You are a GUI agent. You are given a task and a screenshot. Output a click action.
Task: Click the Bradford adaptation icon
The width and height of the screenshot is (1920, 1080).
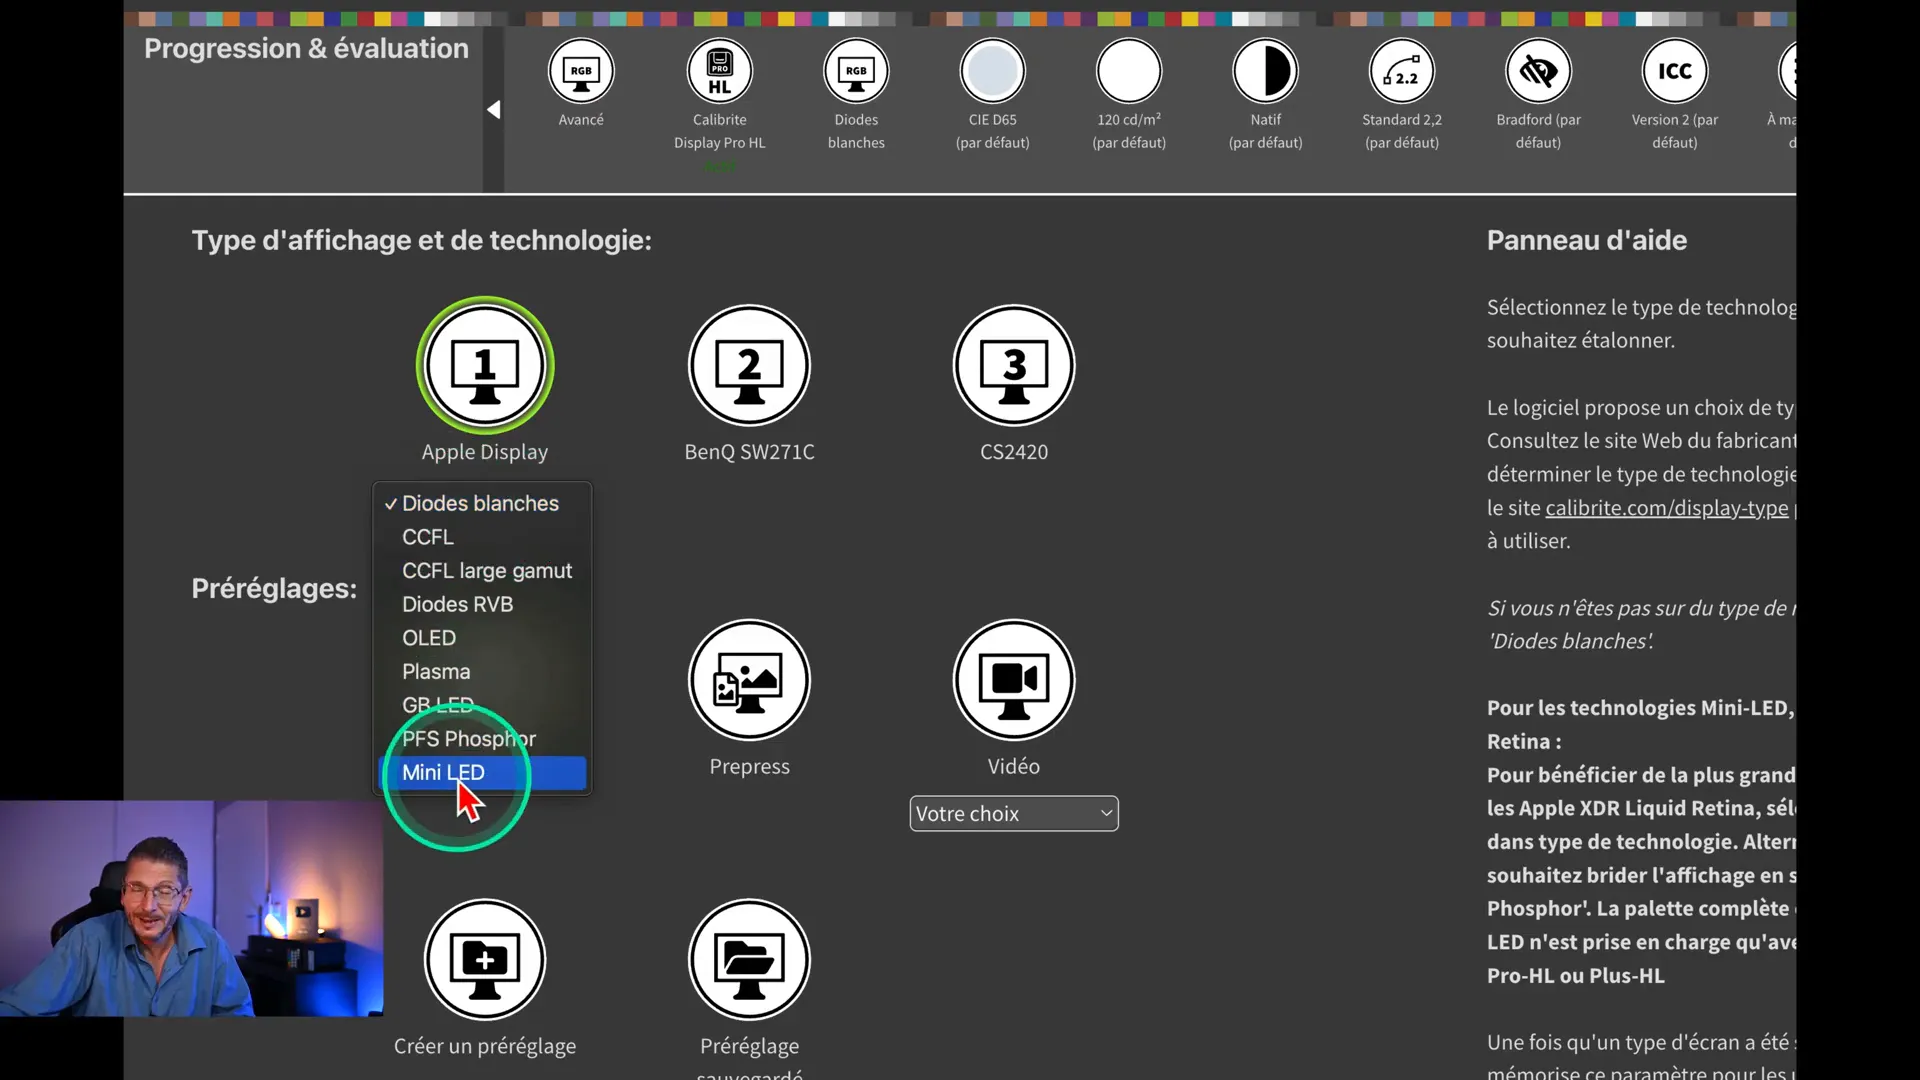coord(1538,71)
